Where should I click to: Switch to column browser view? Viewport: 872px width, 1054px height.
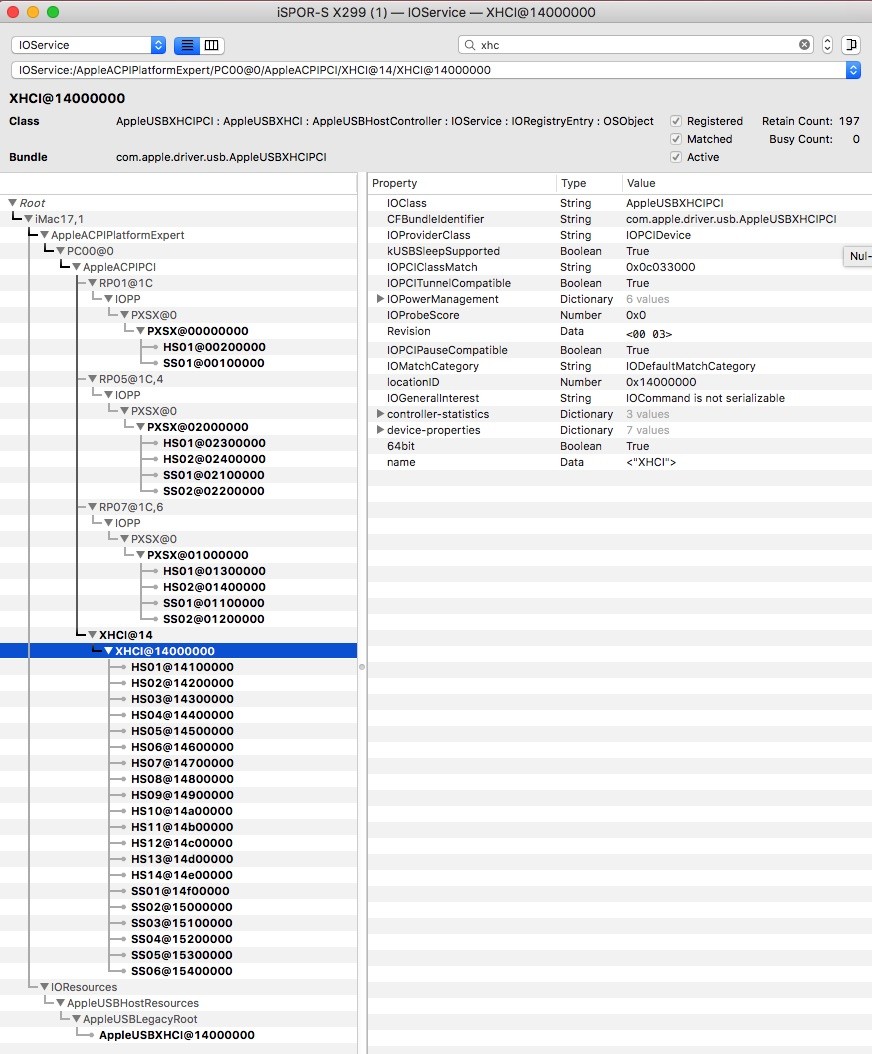(212, 45)
